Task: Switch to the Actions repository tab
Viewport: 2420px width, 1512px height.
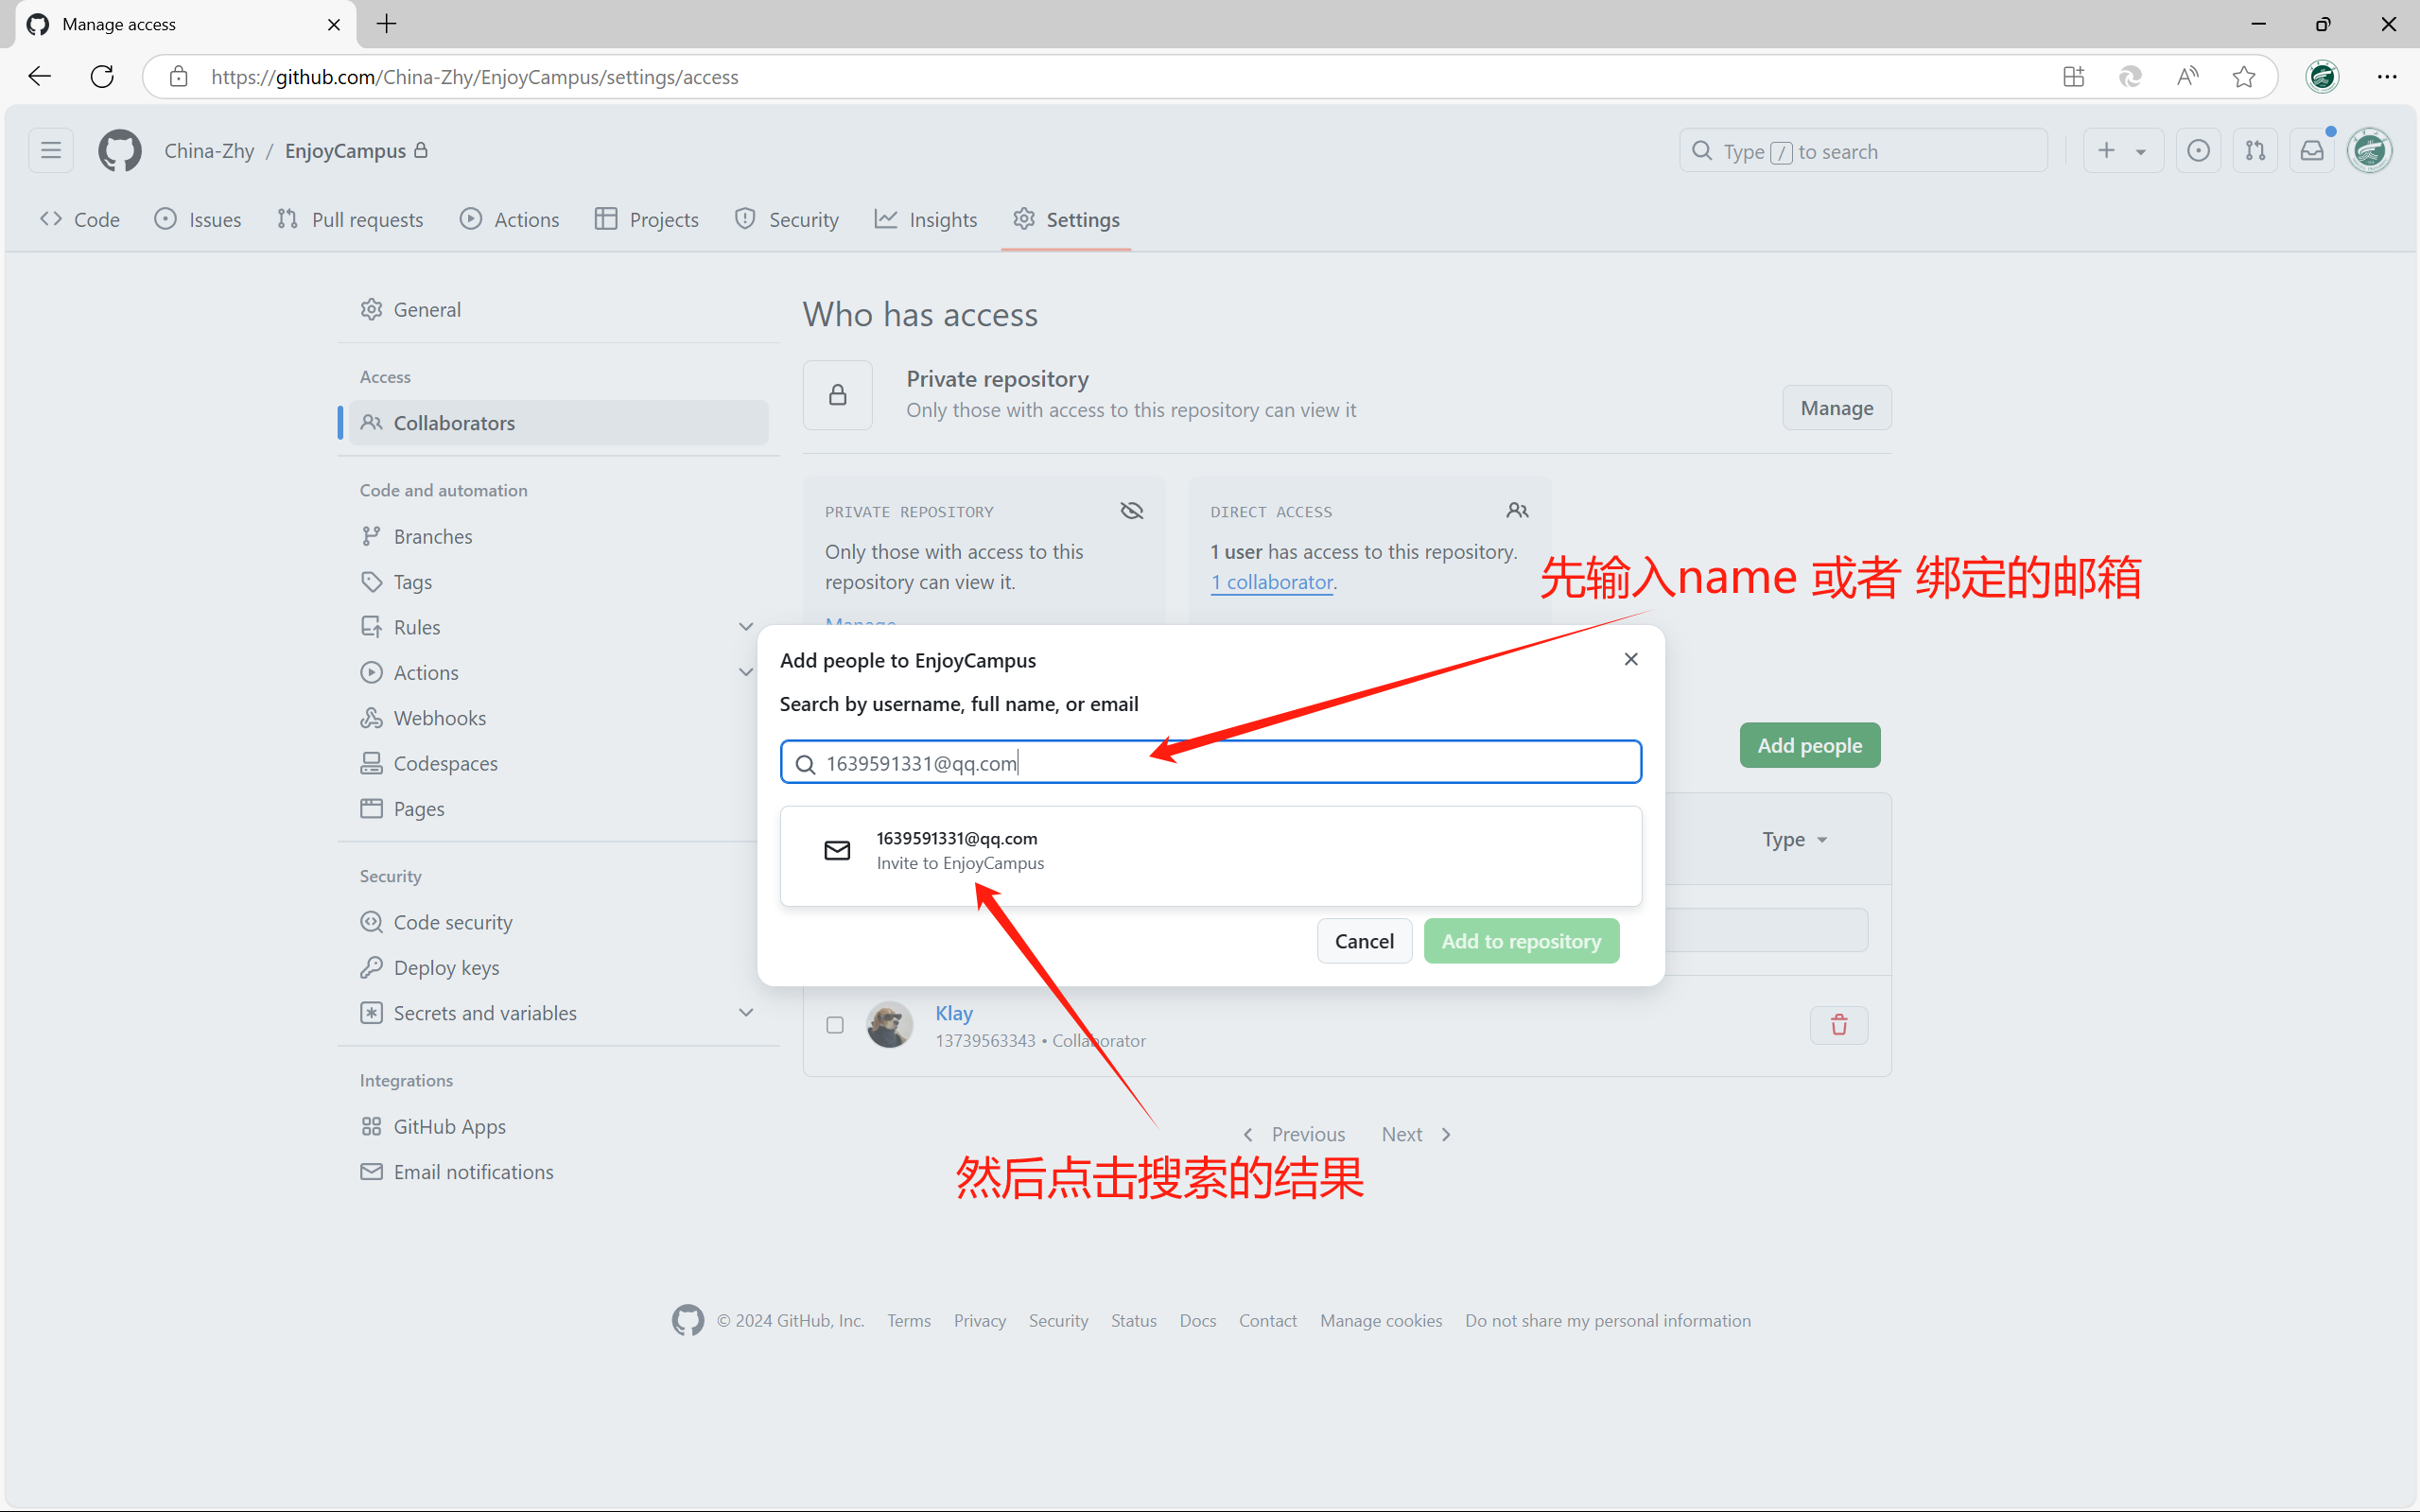Action: tap(510, 219)
